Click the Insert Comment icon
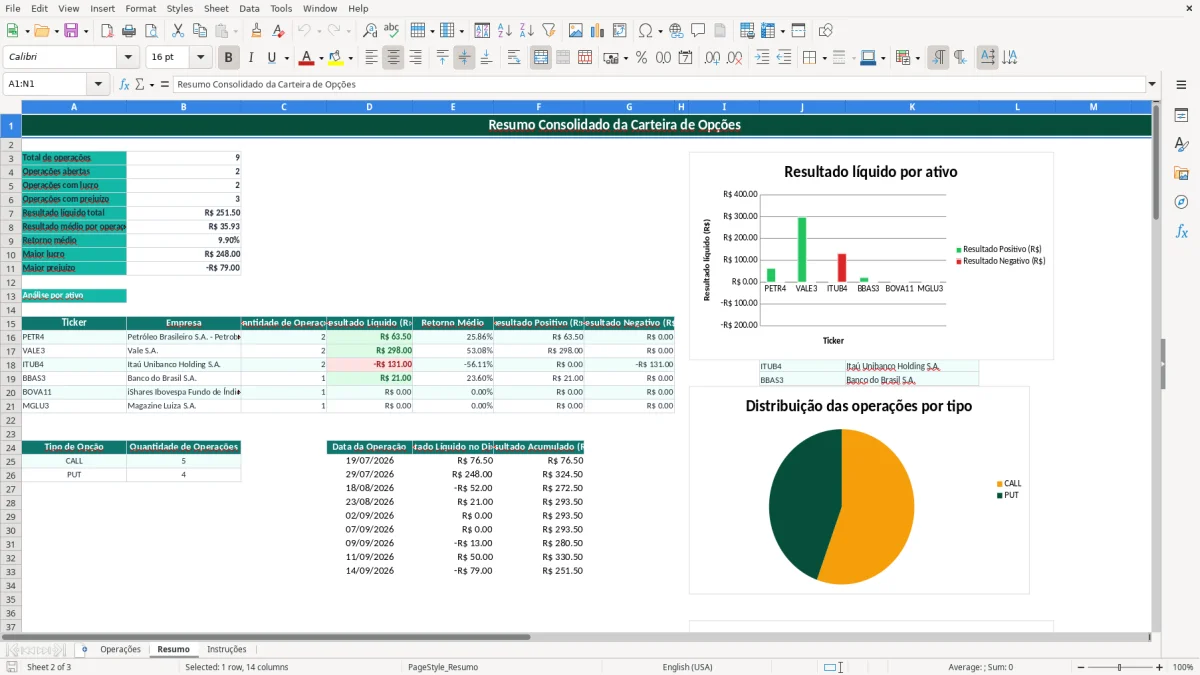The image size is (1200, 675). (698, 31)
